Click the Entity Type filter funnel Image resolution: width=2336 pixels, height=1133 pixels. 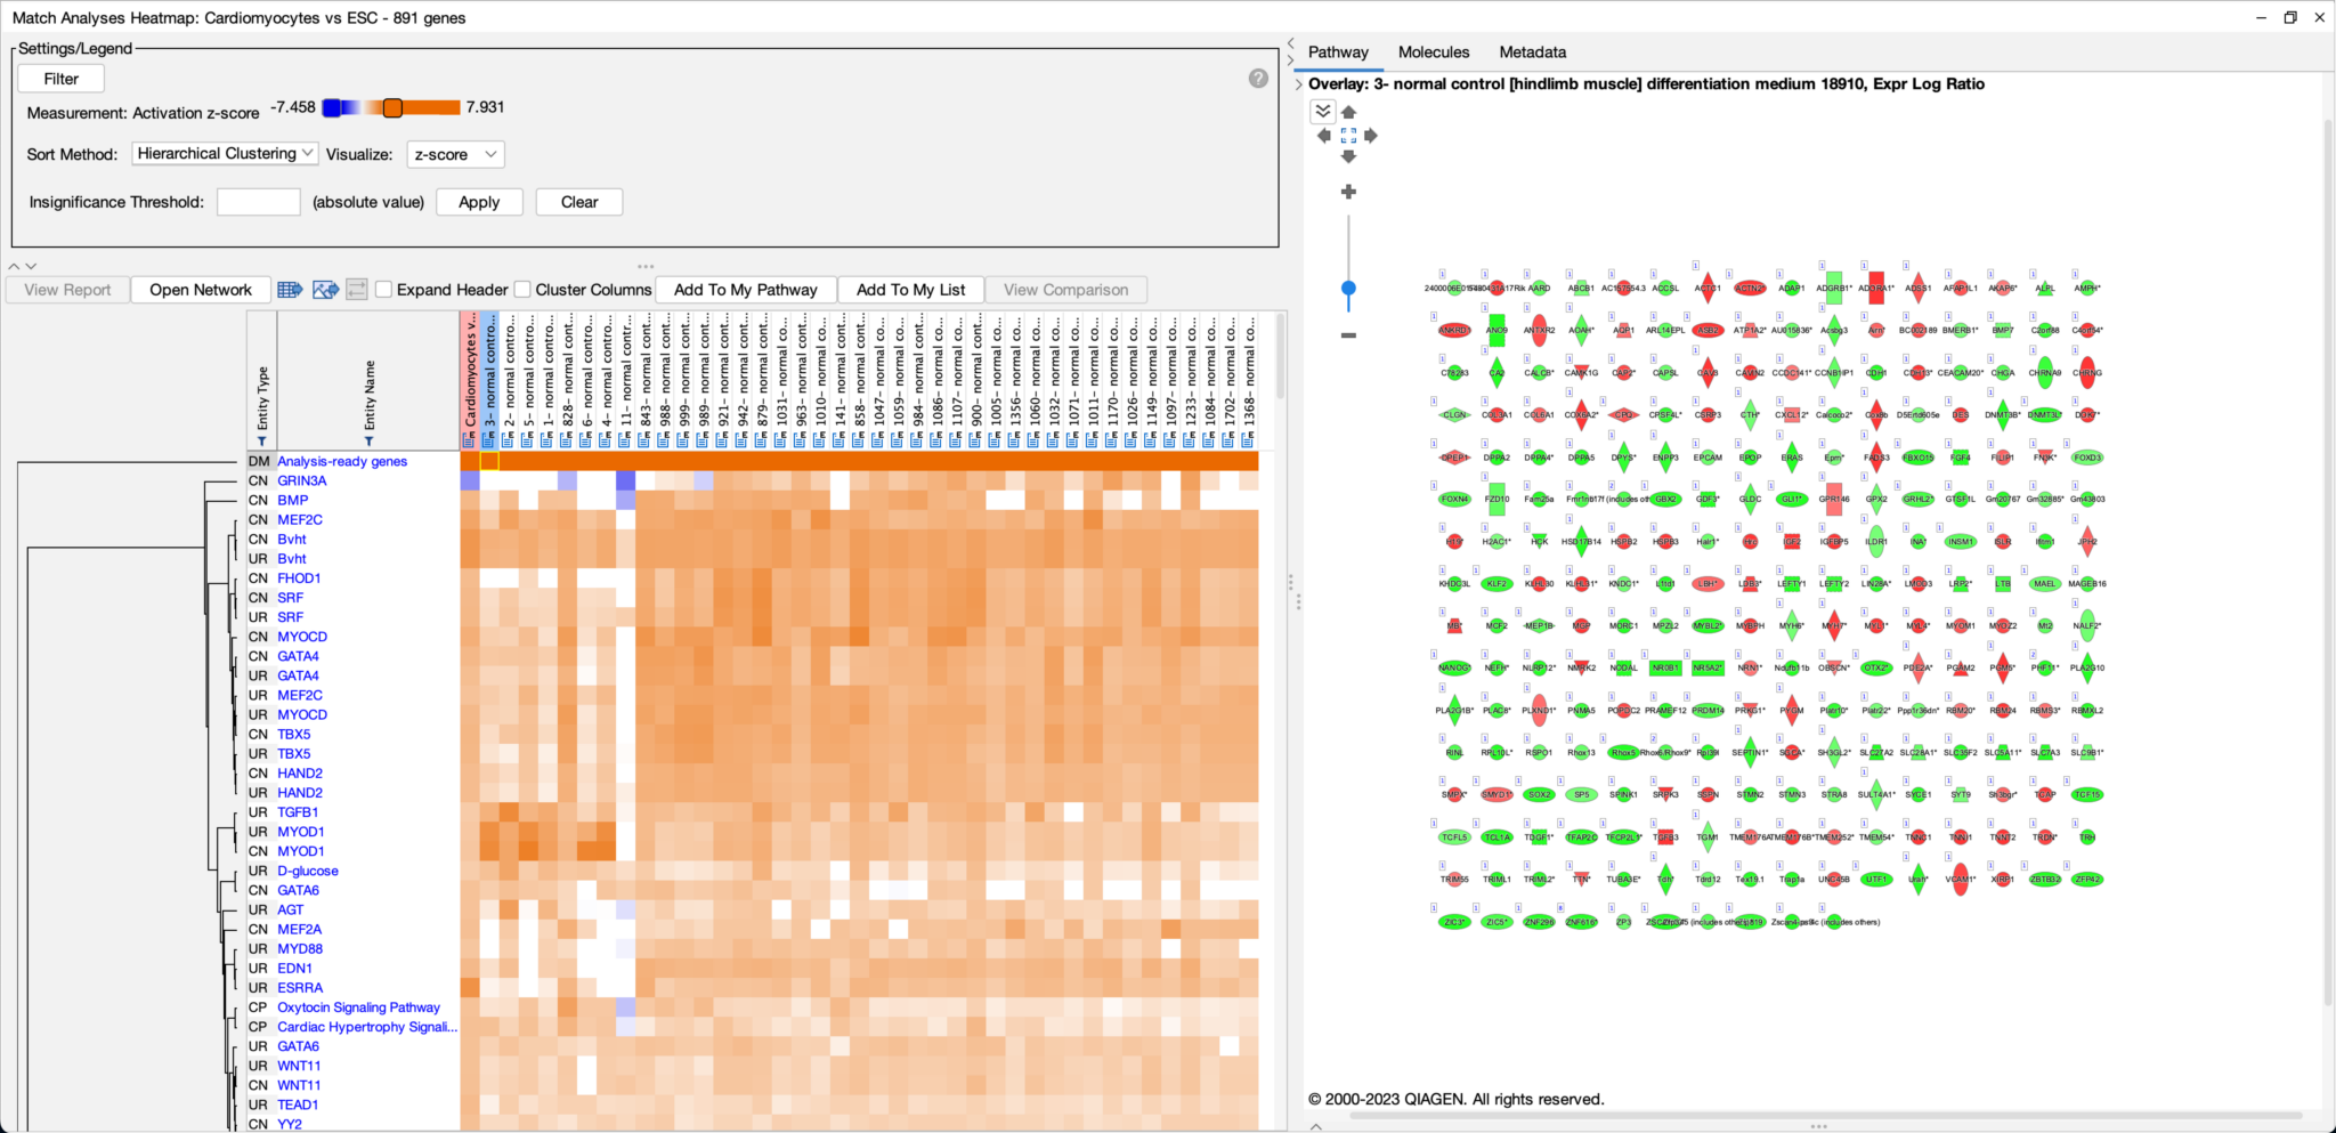(262, 441)
